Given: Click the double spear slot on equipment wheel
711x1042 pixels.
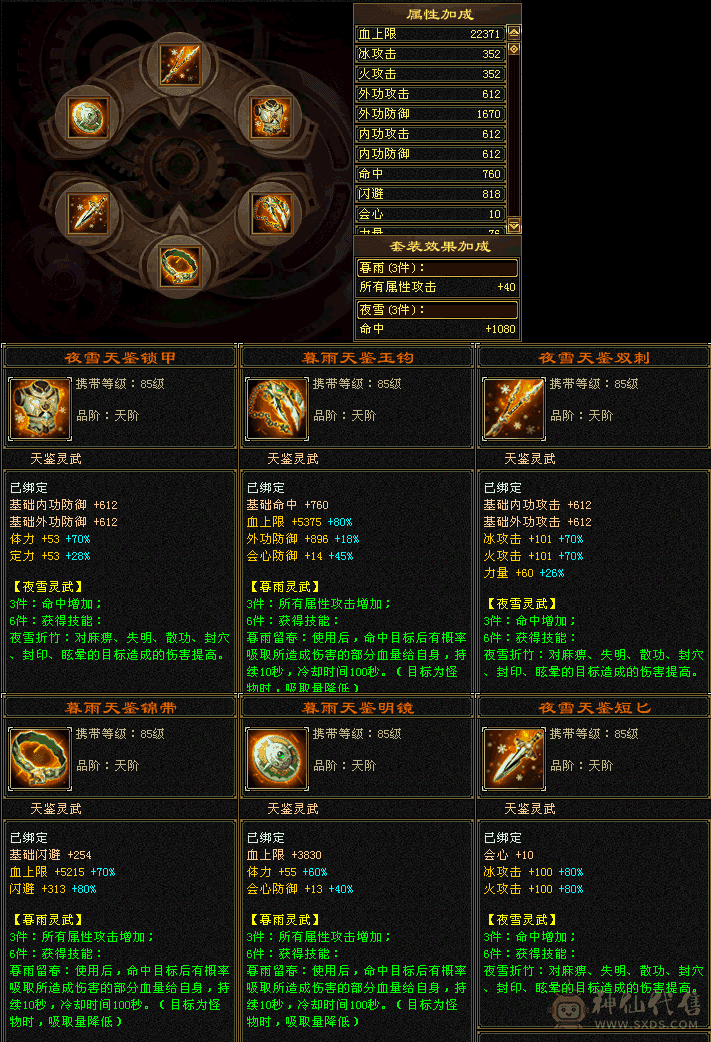Looking at the screenshot, I should pyautogui.click(x=179, y=64).
